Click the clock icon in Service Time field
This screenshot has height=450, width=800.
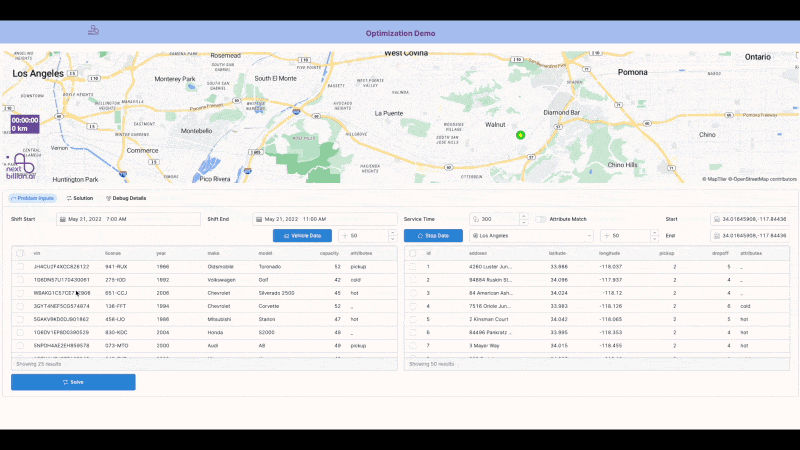tap(476, 219)
